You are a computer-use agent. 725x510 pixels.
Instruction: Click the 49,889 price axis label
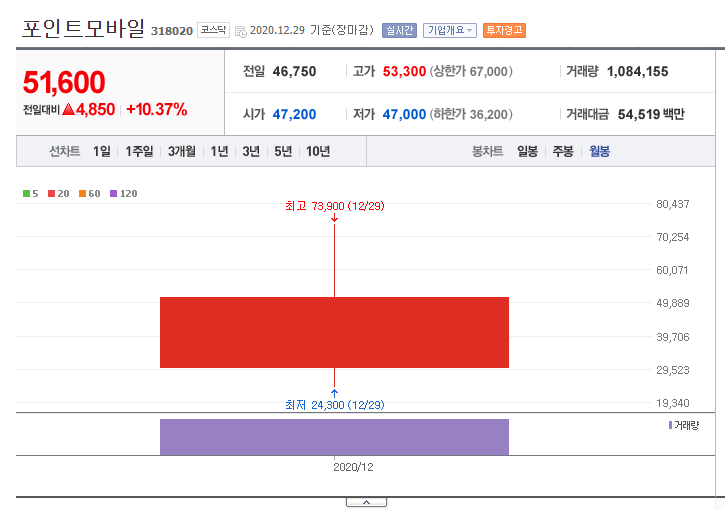673,303
